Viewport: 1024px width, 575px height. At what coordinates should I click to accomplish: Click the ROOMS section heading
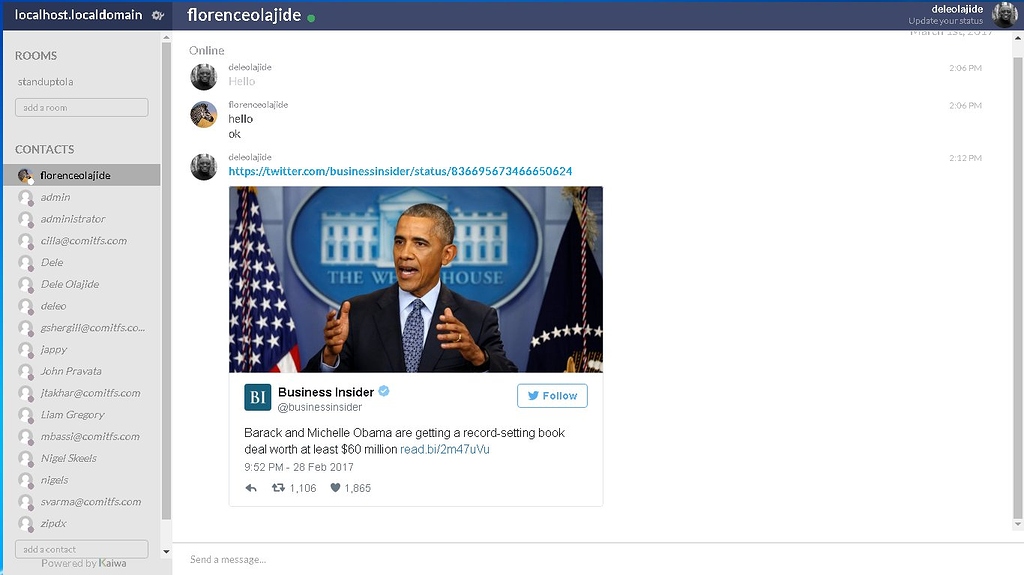point(36,56)
